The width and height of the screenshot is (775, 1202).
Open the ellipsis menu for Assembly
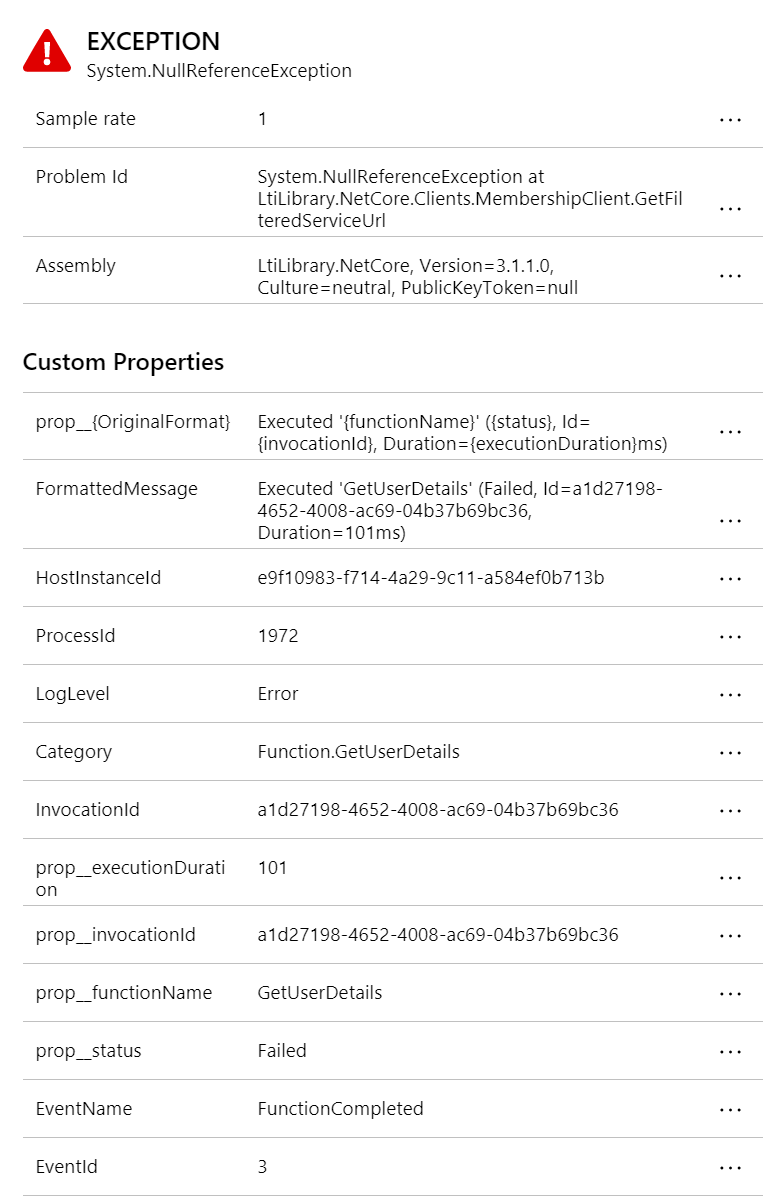coord(730,275)
